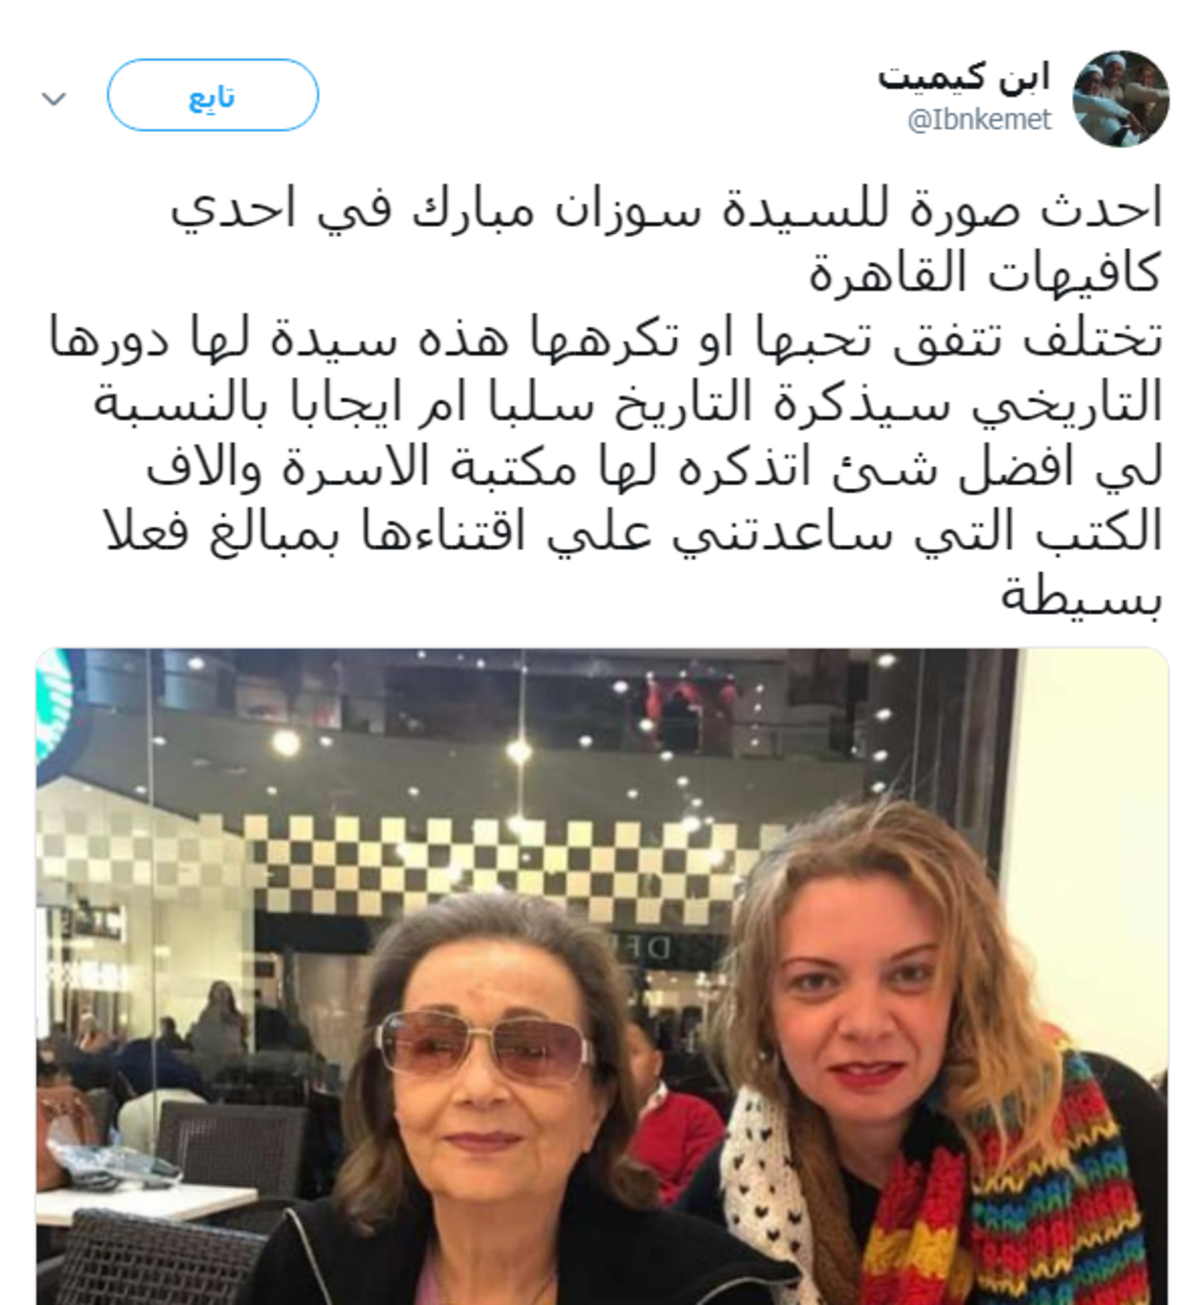Open the ابن كيميت profile avatar
The image size is (1200, 1305).
[x=1120, y=98]
